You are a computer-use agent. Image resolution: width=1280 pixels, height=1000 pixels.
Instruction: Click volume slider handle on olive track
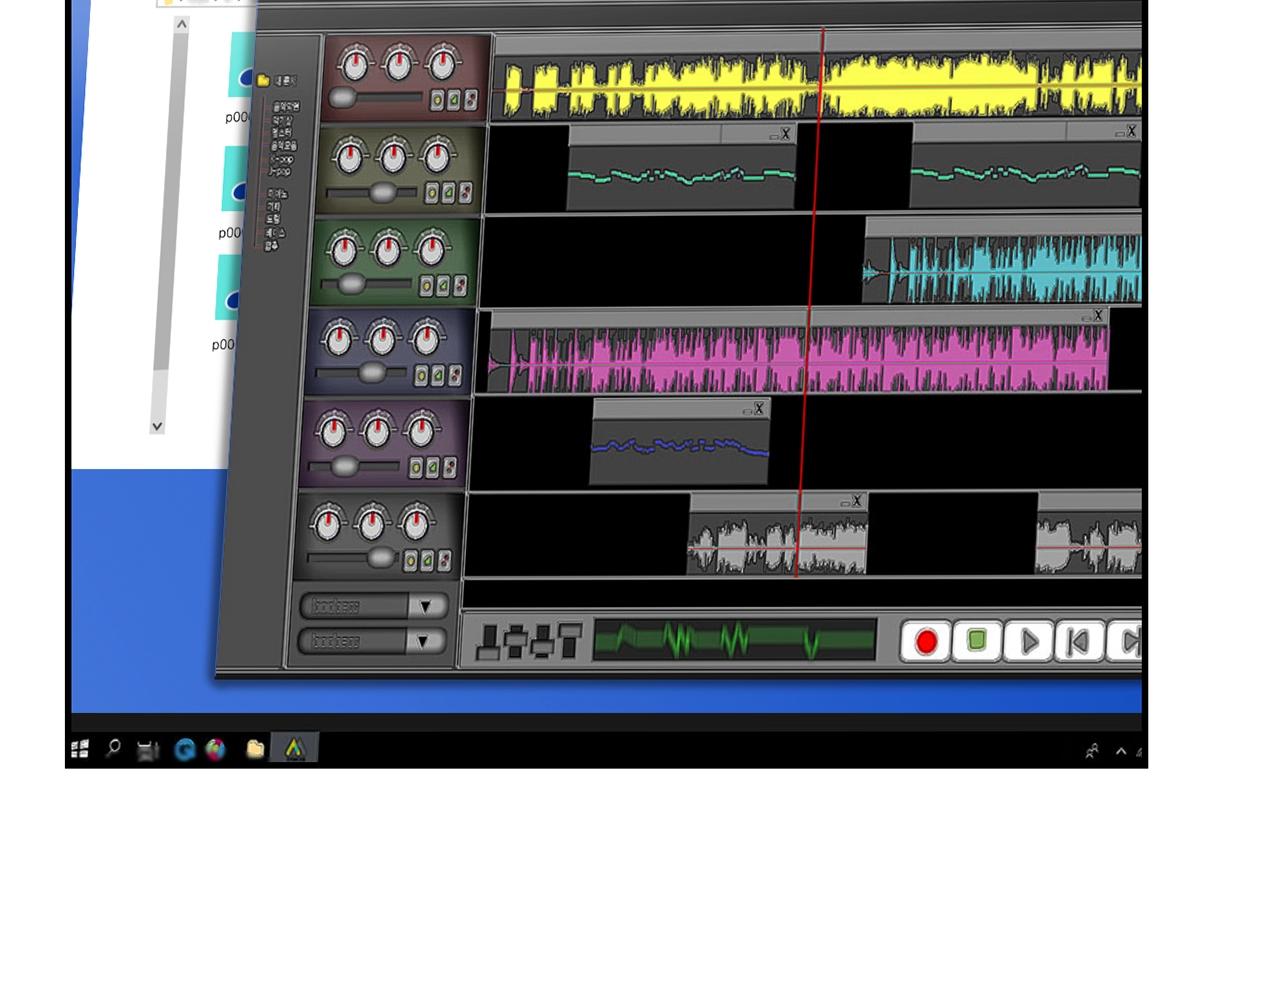(381, 192)
